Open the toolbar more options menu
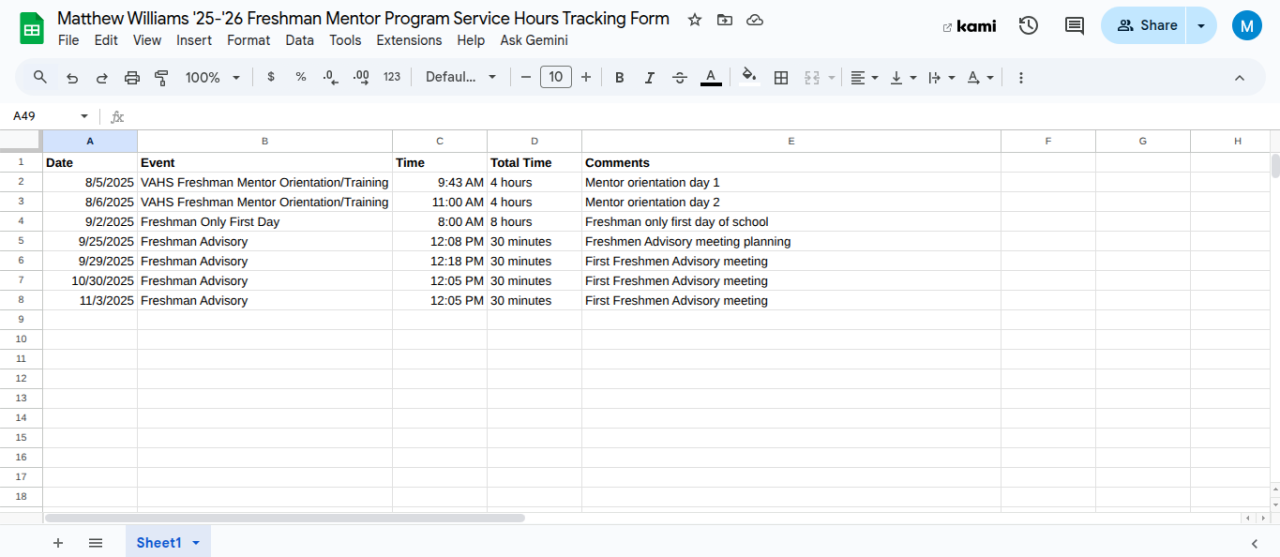1280x557 pixels. point(1021,77)
